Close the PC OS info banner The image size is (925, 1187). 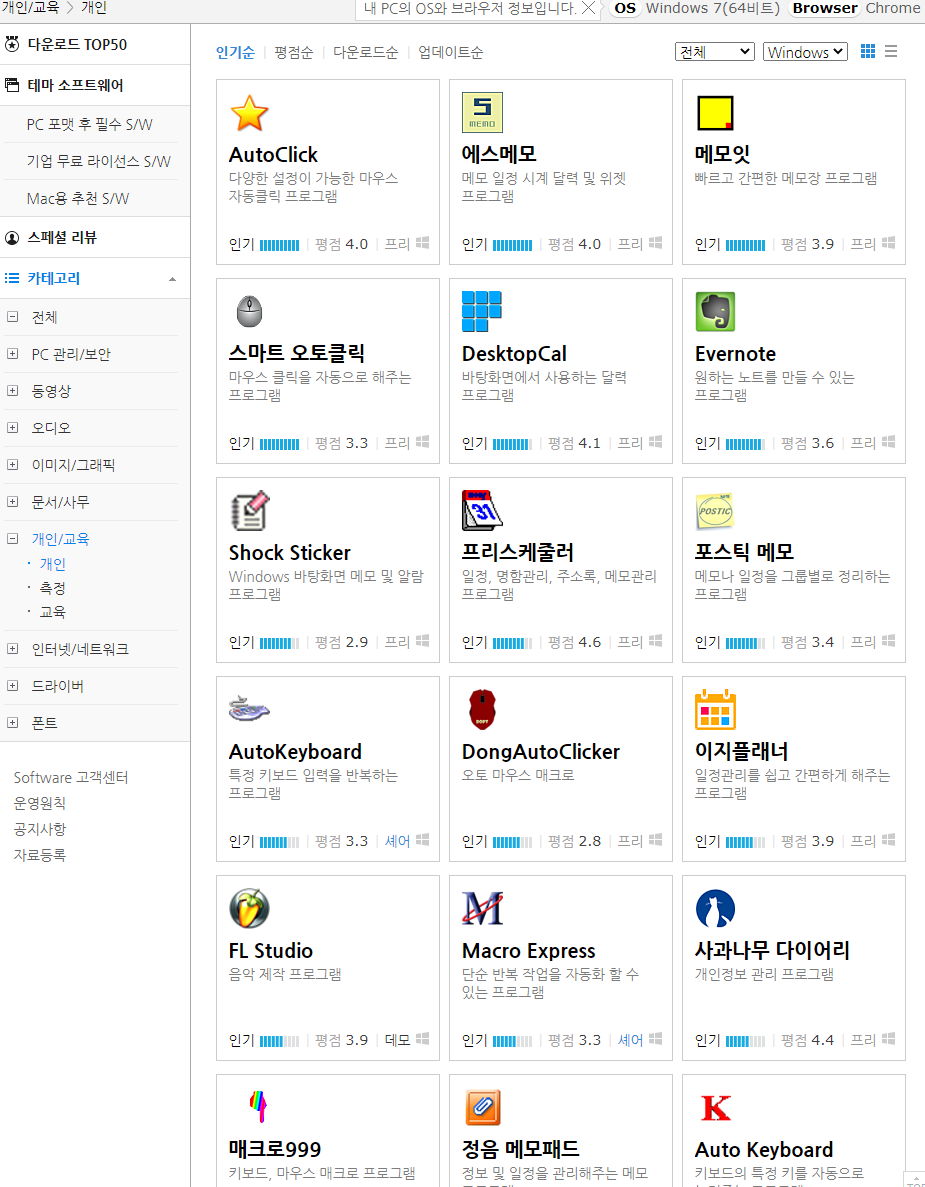(x=588, y=8)
